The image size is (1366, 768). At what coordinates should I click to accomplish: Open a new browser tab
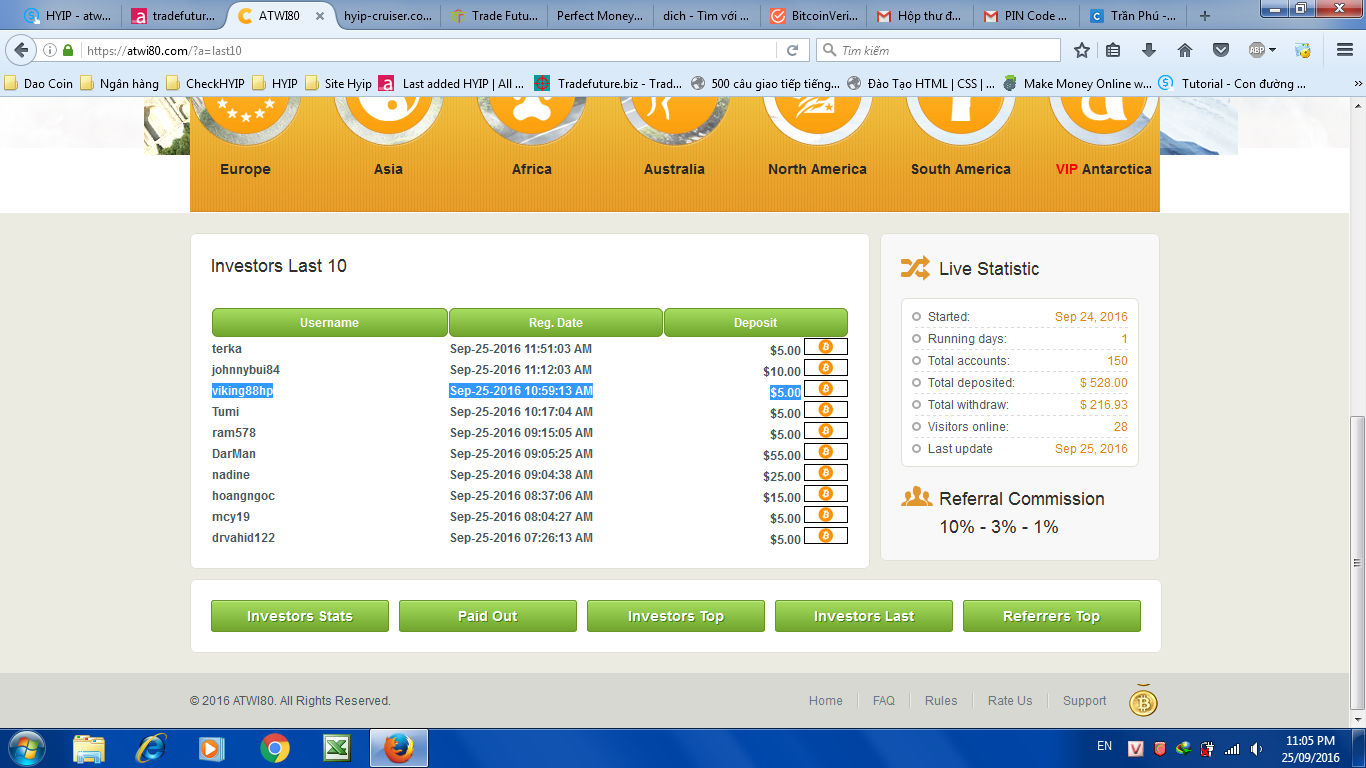1204,16
